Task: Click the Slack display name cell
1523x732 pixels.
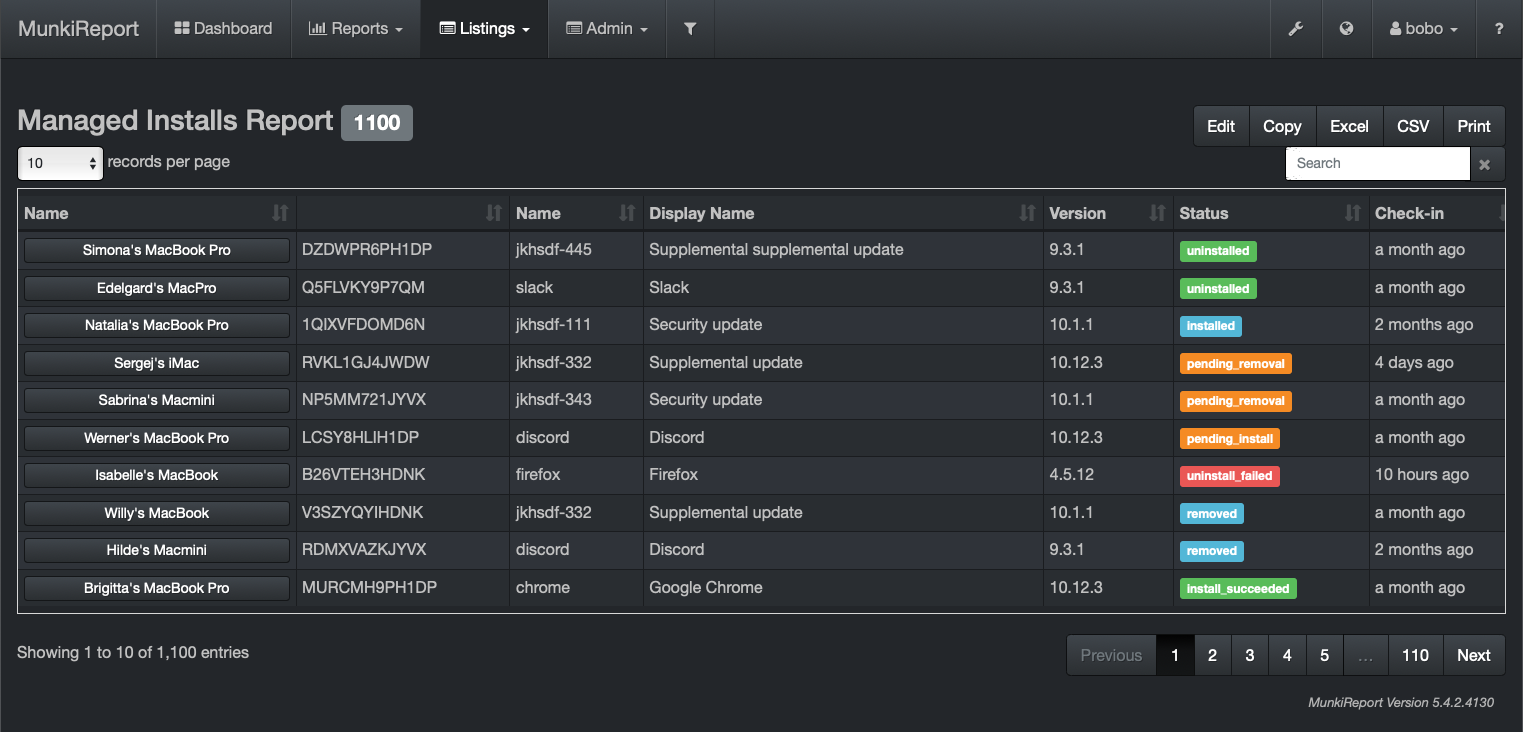Action: click(x=842, y=288)
